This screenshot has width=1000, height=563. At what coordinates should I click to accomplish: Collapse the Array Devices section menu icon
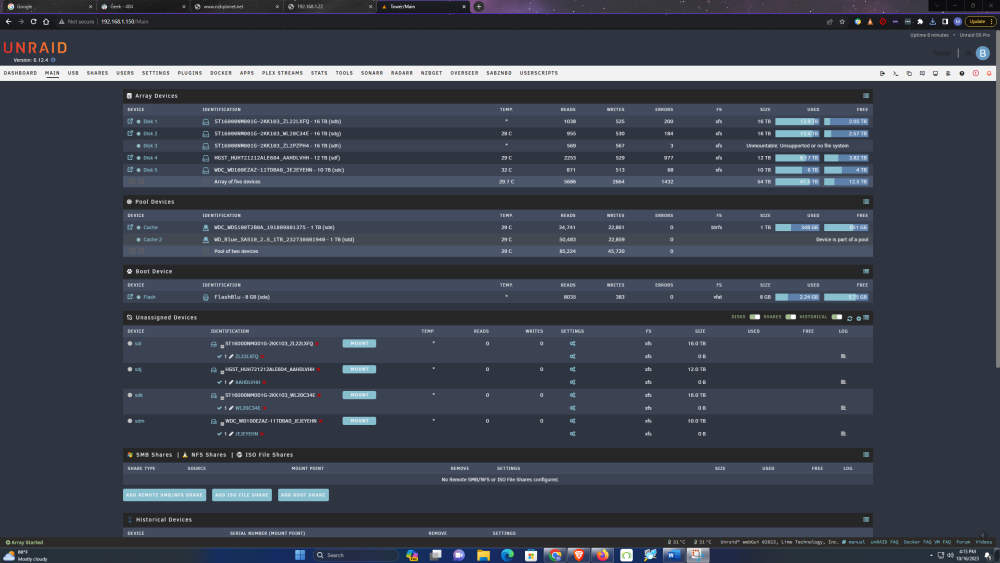(x=865, y=96)
